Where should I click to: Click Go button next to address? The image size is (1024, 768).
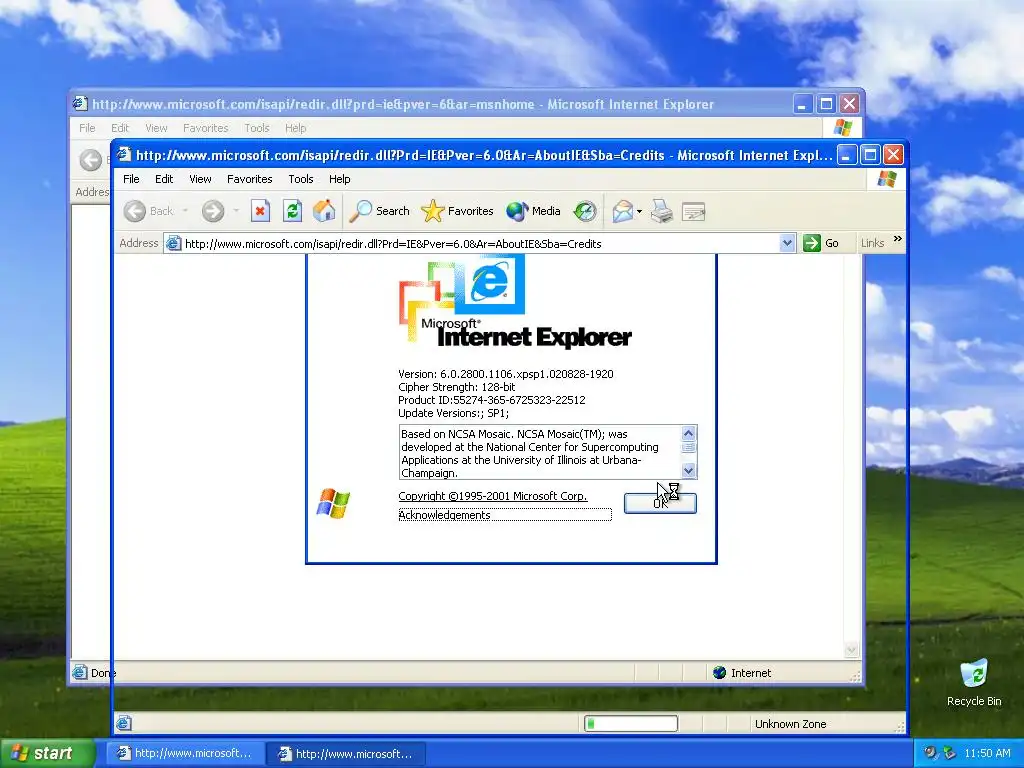click(821, 244)
